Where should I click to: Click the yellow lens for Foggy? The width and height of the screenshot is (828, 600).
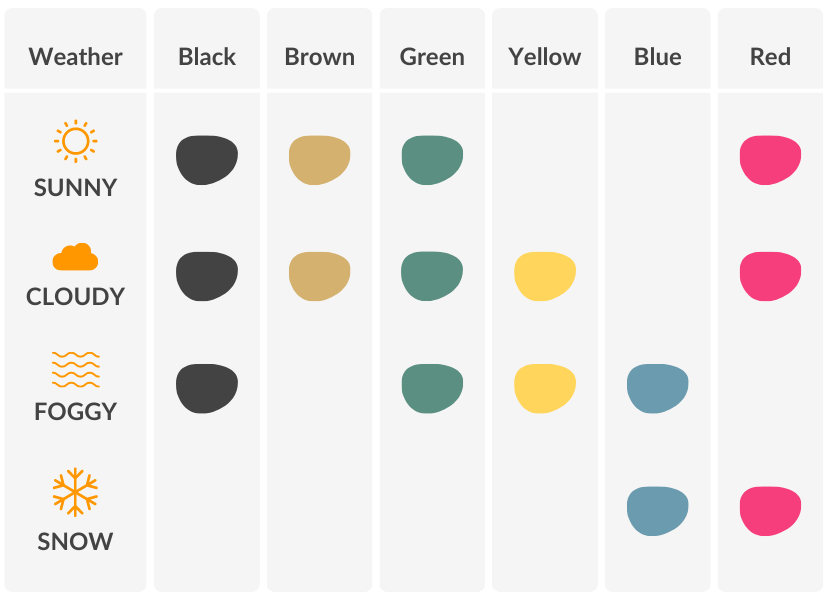click(545, 389)
